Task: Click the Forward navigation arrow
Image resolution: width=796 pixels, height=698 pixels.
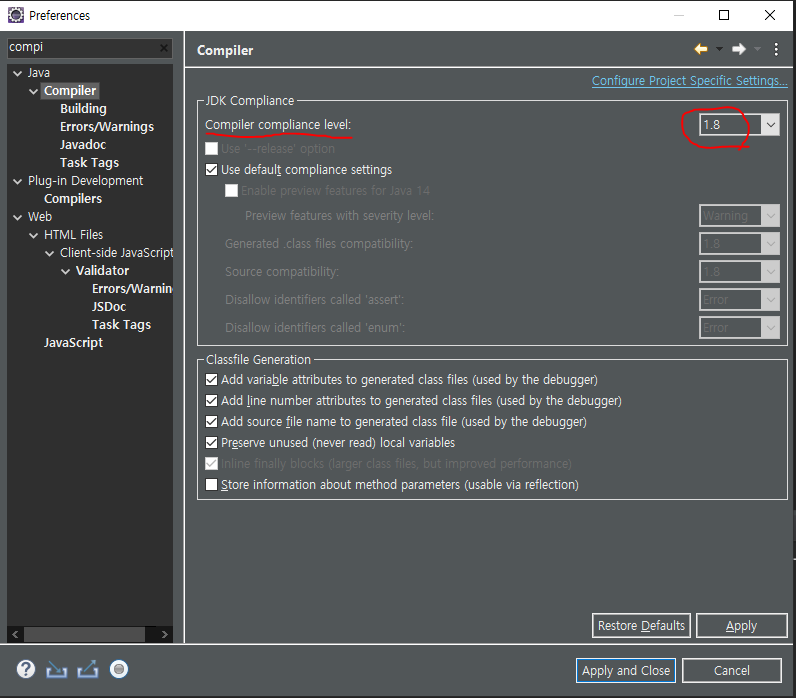Action: tap(739, 49)
